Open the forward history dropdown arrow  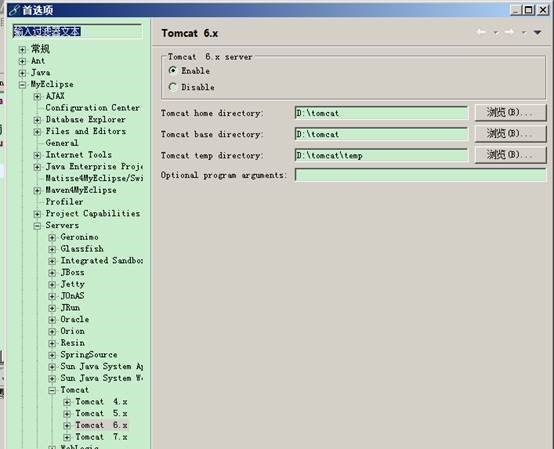[x=524, y=33]
